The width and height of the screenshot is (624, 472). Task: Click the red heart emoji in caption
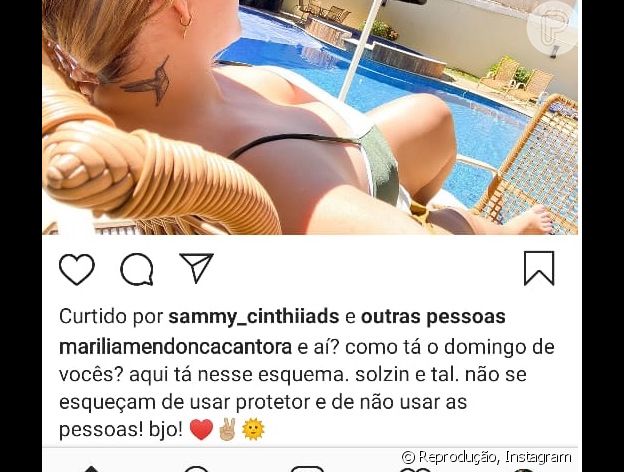201,430
